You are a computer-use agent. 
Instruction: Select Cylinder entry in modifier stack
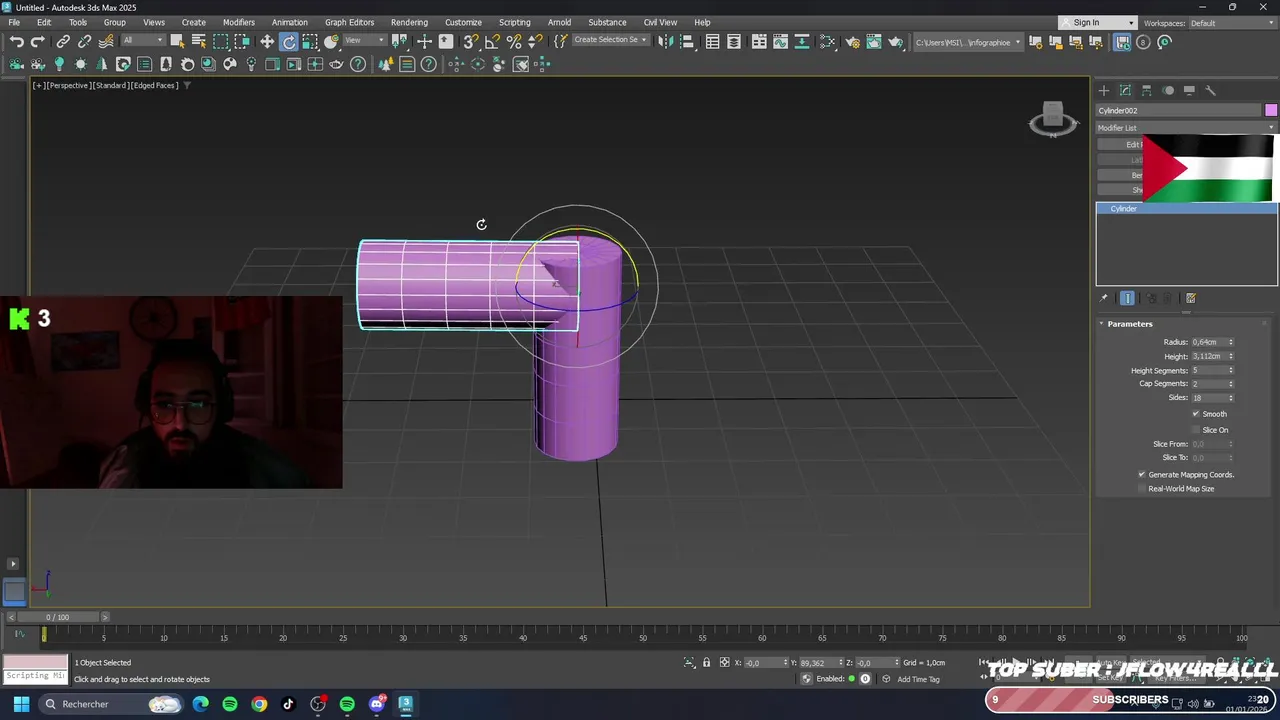pyautogui.click(x=1186, y=208)
